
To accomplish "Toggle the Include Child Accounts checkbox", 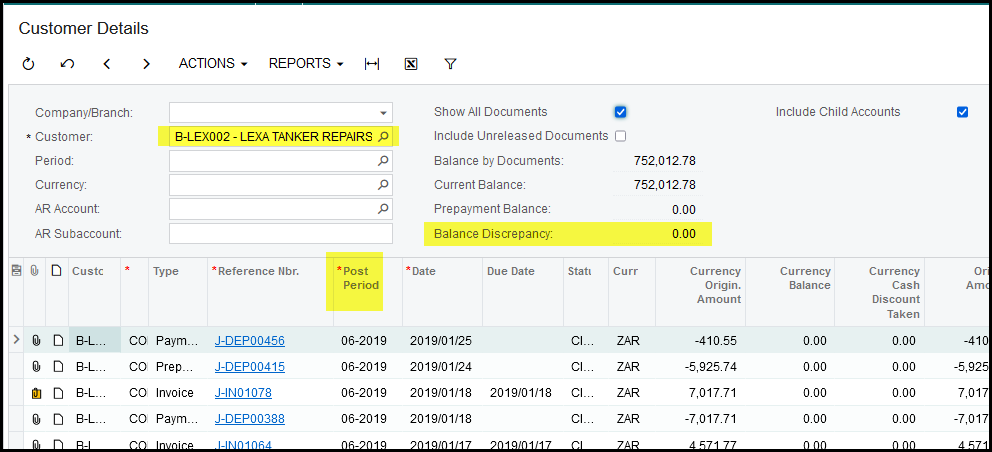I will click(x=962, y=112).
